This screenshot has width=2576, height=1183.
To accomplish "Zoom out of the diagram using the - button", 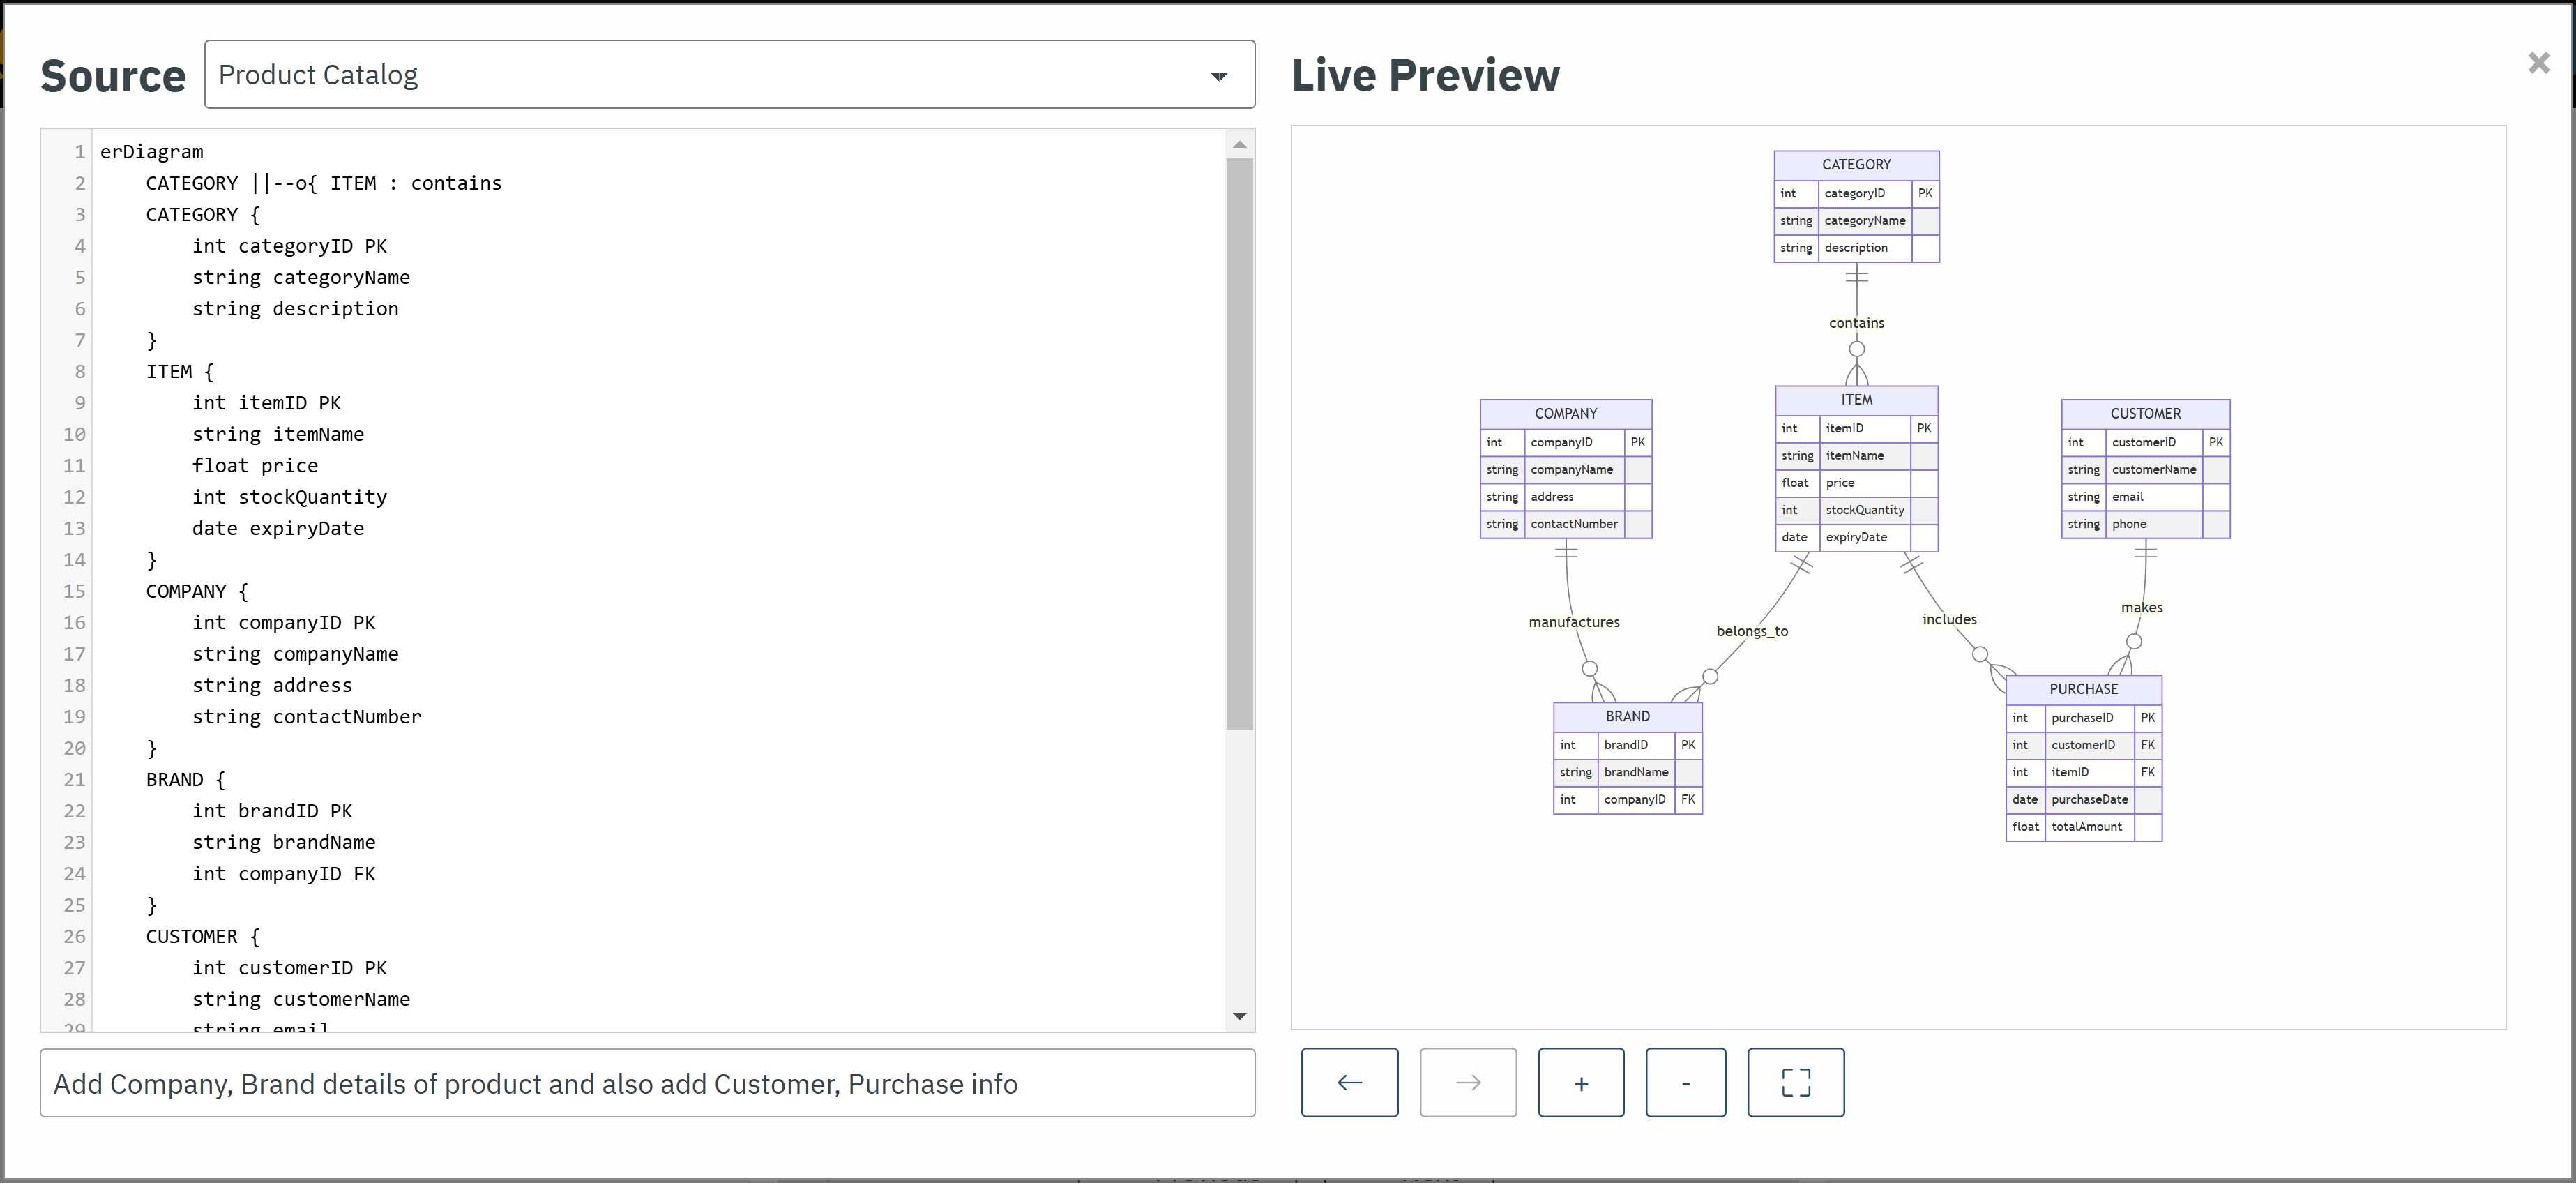I will pos(1686,1082).
